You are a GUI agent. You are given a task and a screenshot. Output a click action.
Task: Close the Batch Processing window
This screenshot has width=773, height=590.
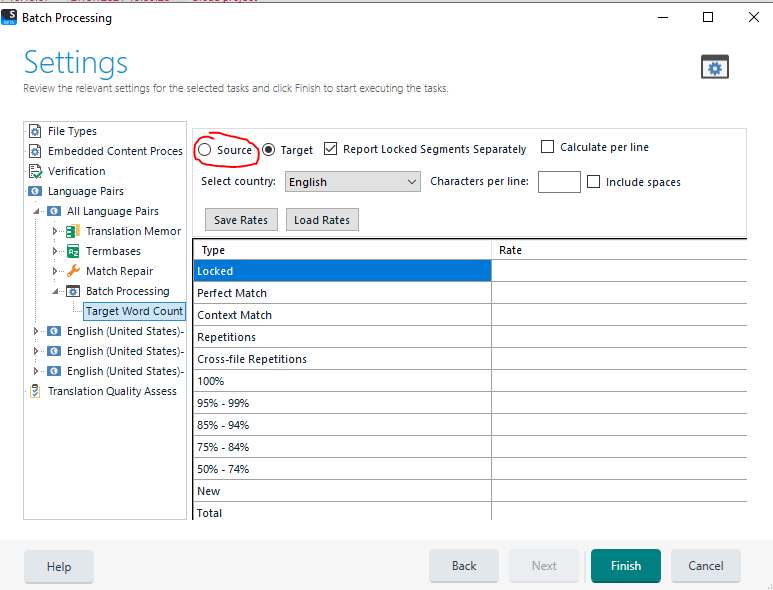pyautogui.click(x=753, y=17)
